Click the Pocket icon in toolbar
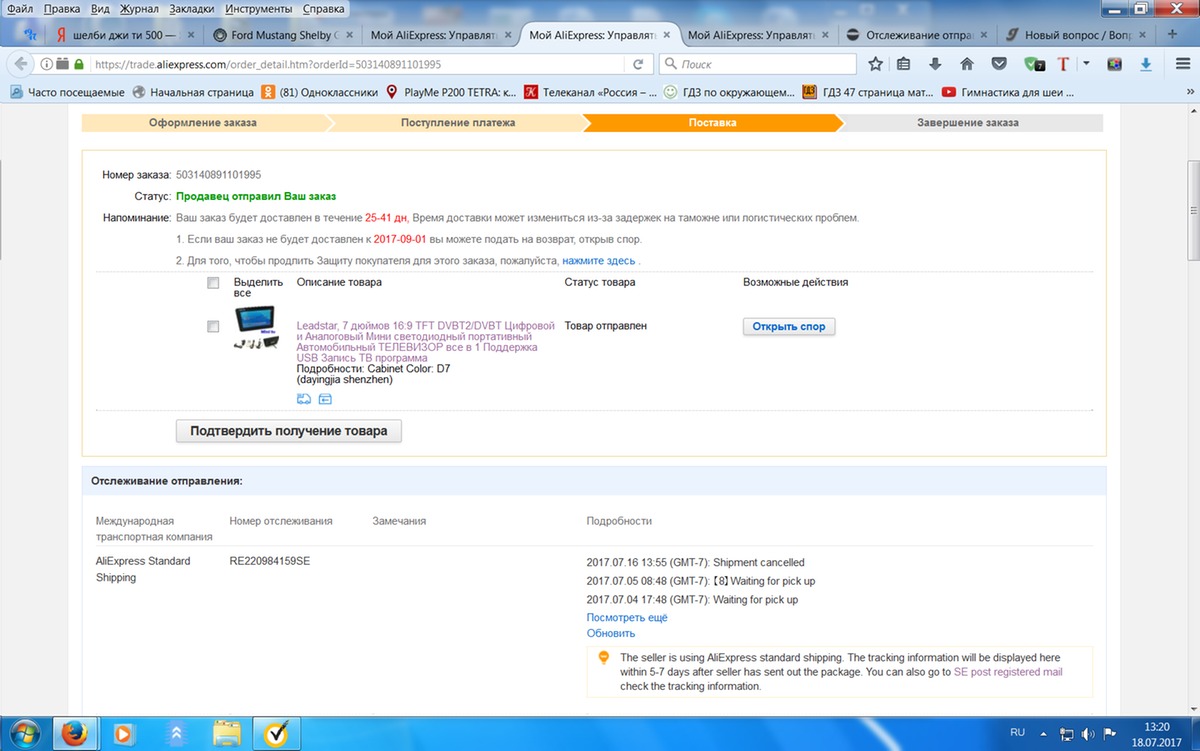Viewport: 1200px width, 751px height. coord(998,64)
